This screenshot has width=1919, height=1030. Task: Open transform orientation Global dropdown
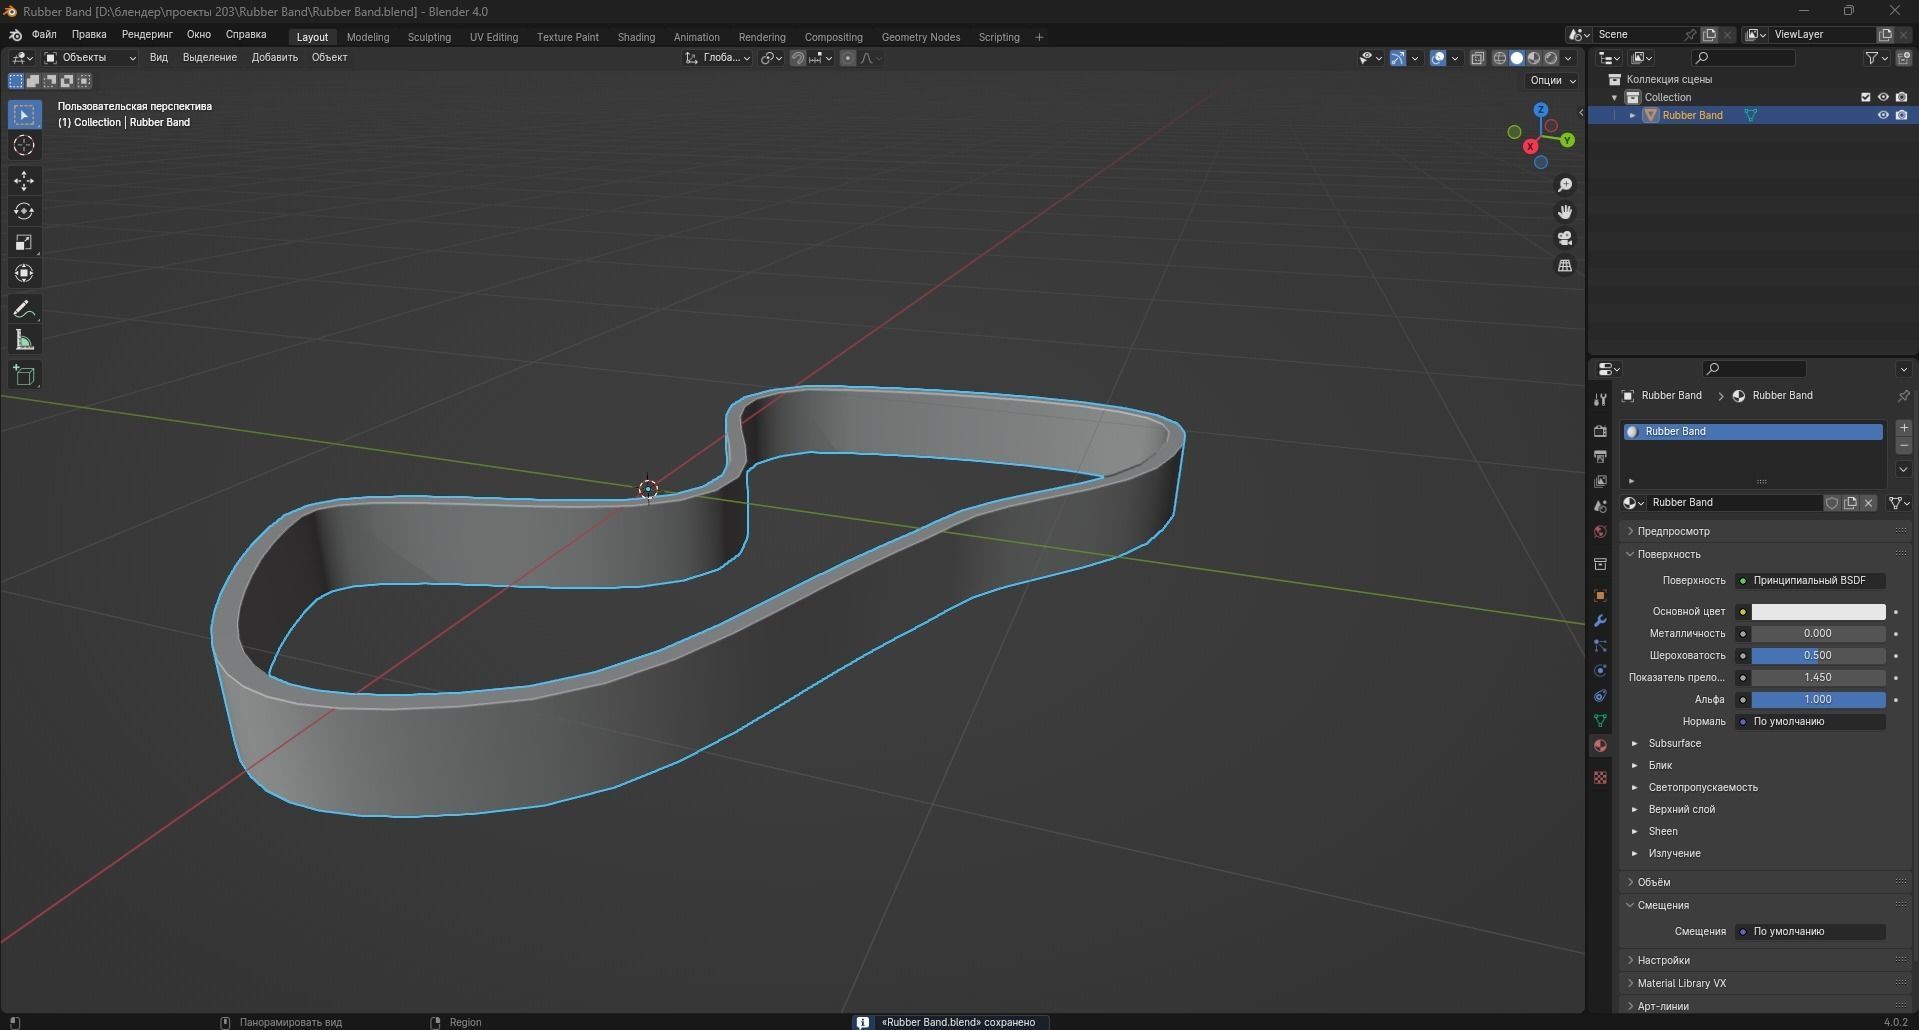pos(718,58)
